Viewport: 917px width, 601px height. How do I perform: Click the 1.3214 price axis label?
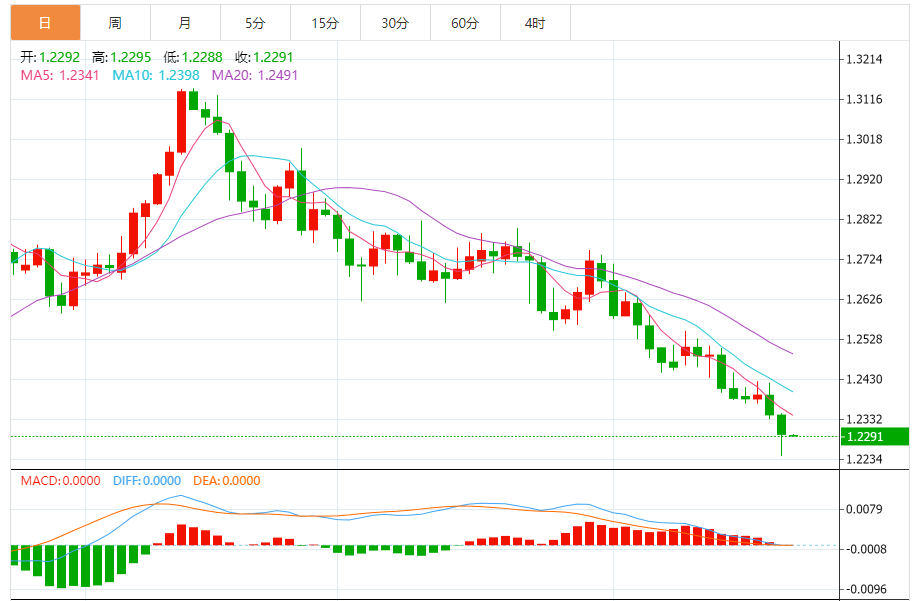click(864, 59)
